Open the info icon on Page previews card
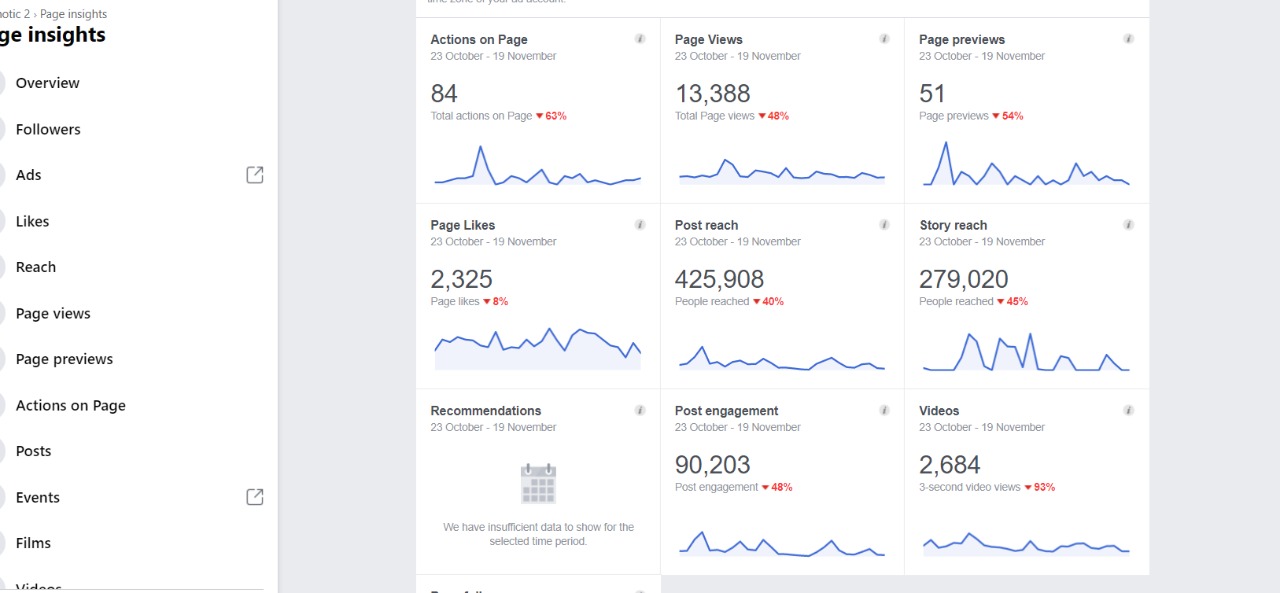The image size is (1280, 593). click(1129, 39)
